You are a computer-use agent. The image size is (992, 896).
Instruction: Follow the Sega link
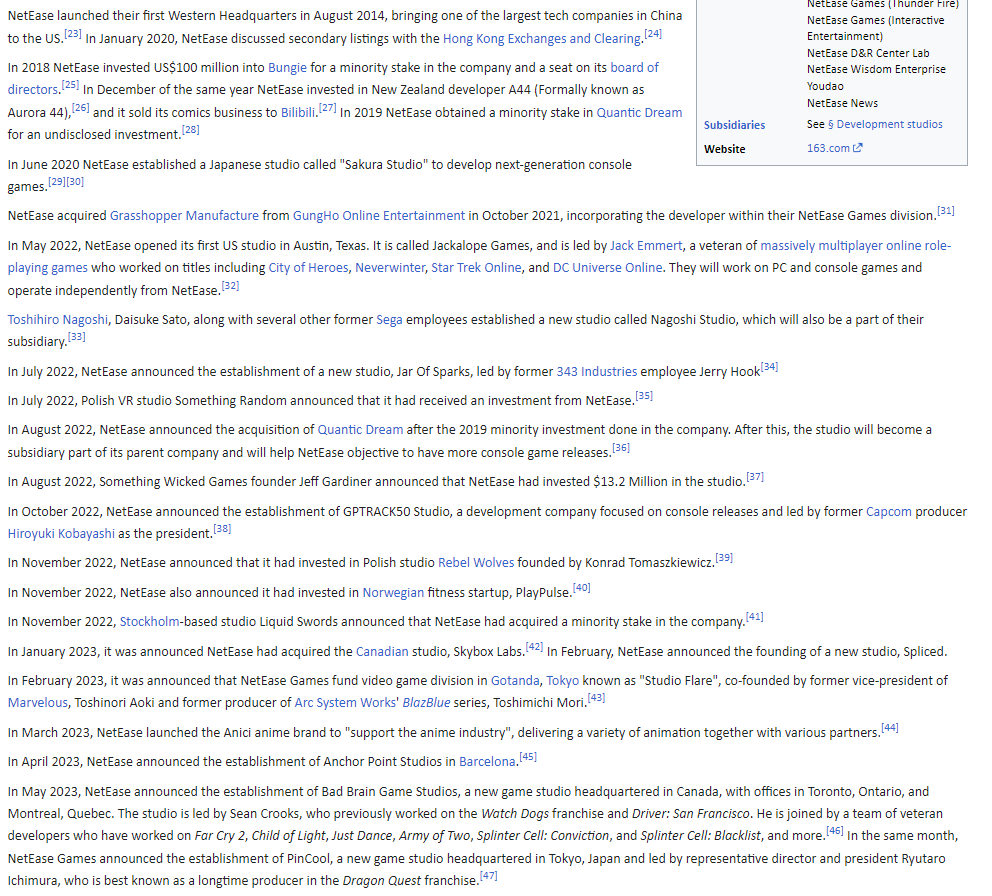point(389,320)
